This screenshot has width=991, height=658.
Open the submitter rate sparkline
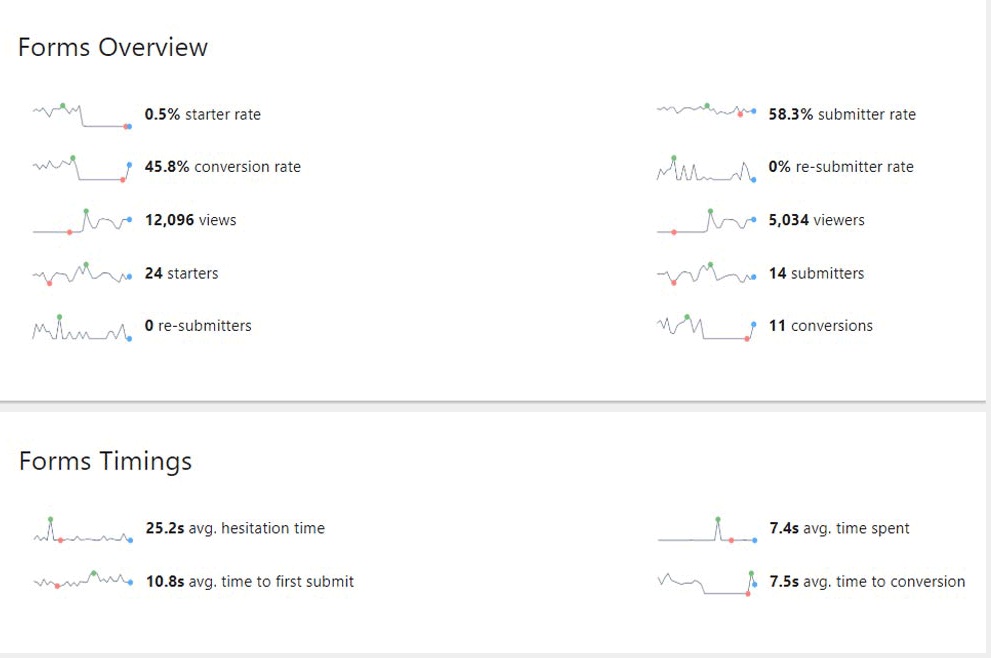click(x=706, y=111)
